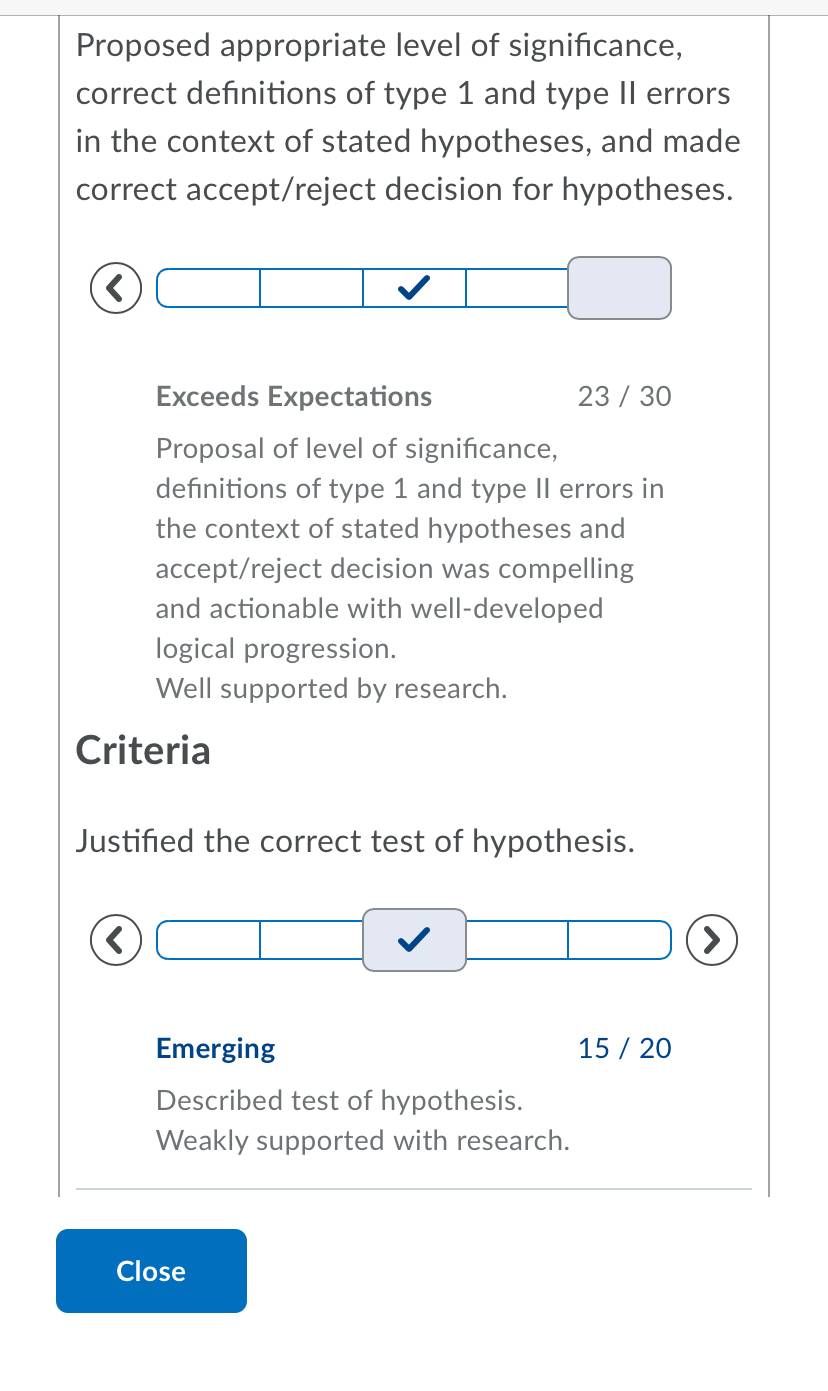This screenshot has height=1391, width=828.
Task: Choose the second level of the hypothesis test criterion
Action: (x=311, y=941)
